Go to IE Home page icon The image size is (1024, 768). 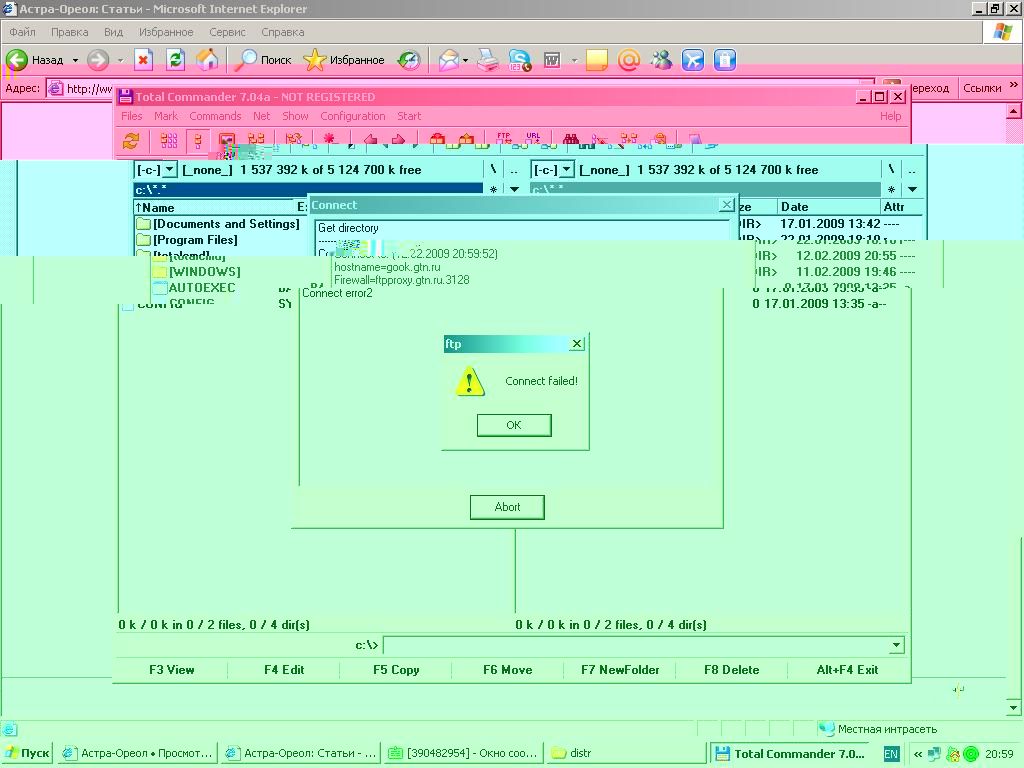pos(207,60)
